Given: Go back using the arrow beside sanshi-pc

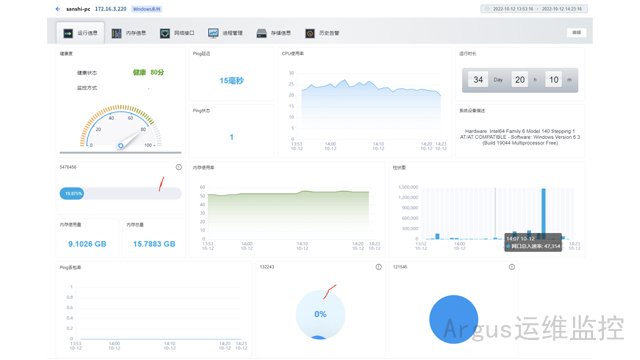Looking at the screenshot, I should 58,9.
